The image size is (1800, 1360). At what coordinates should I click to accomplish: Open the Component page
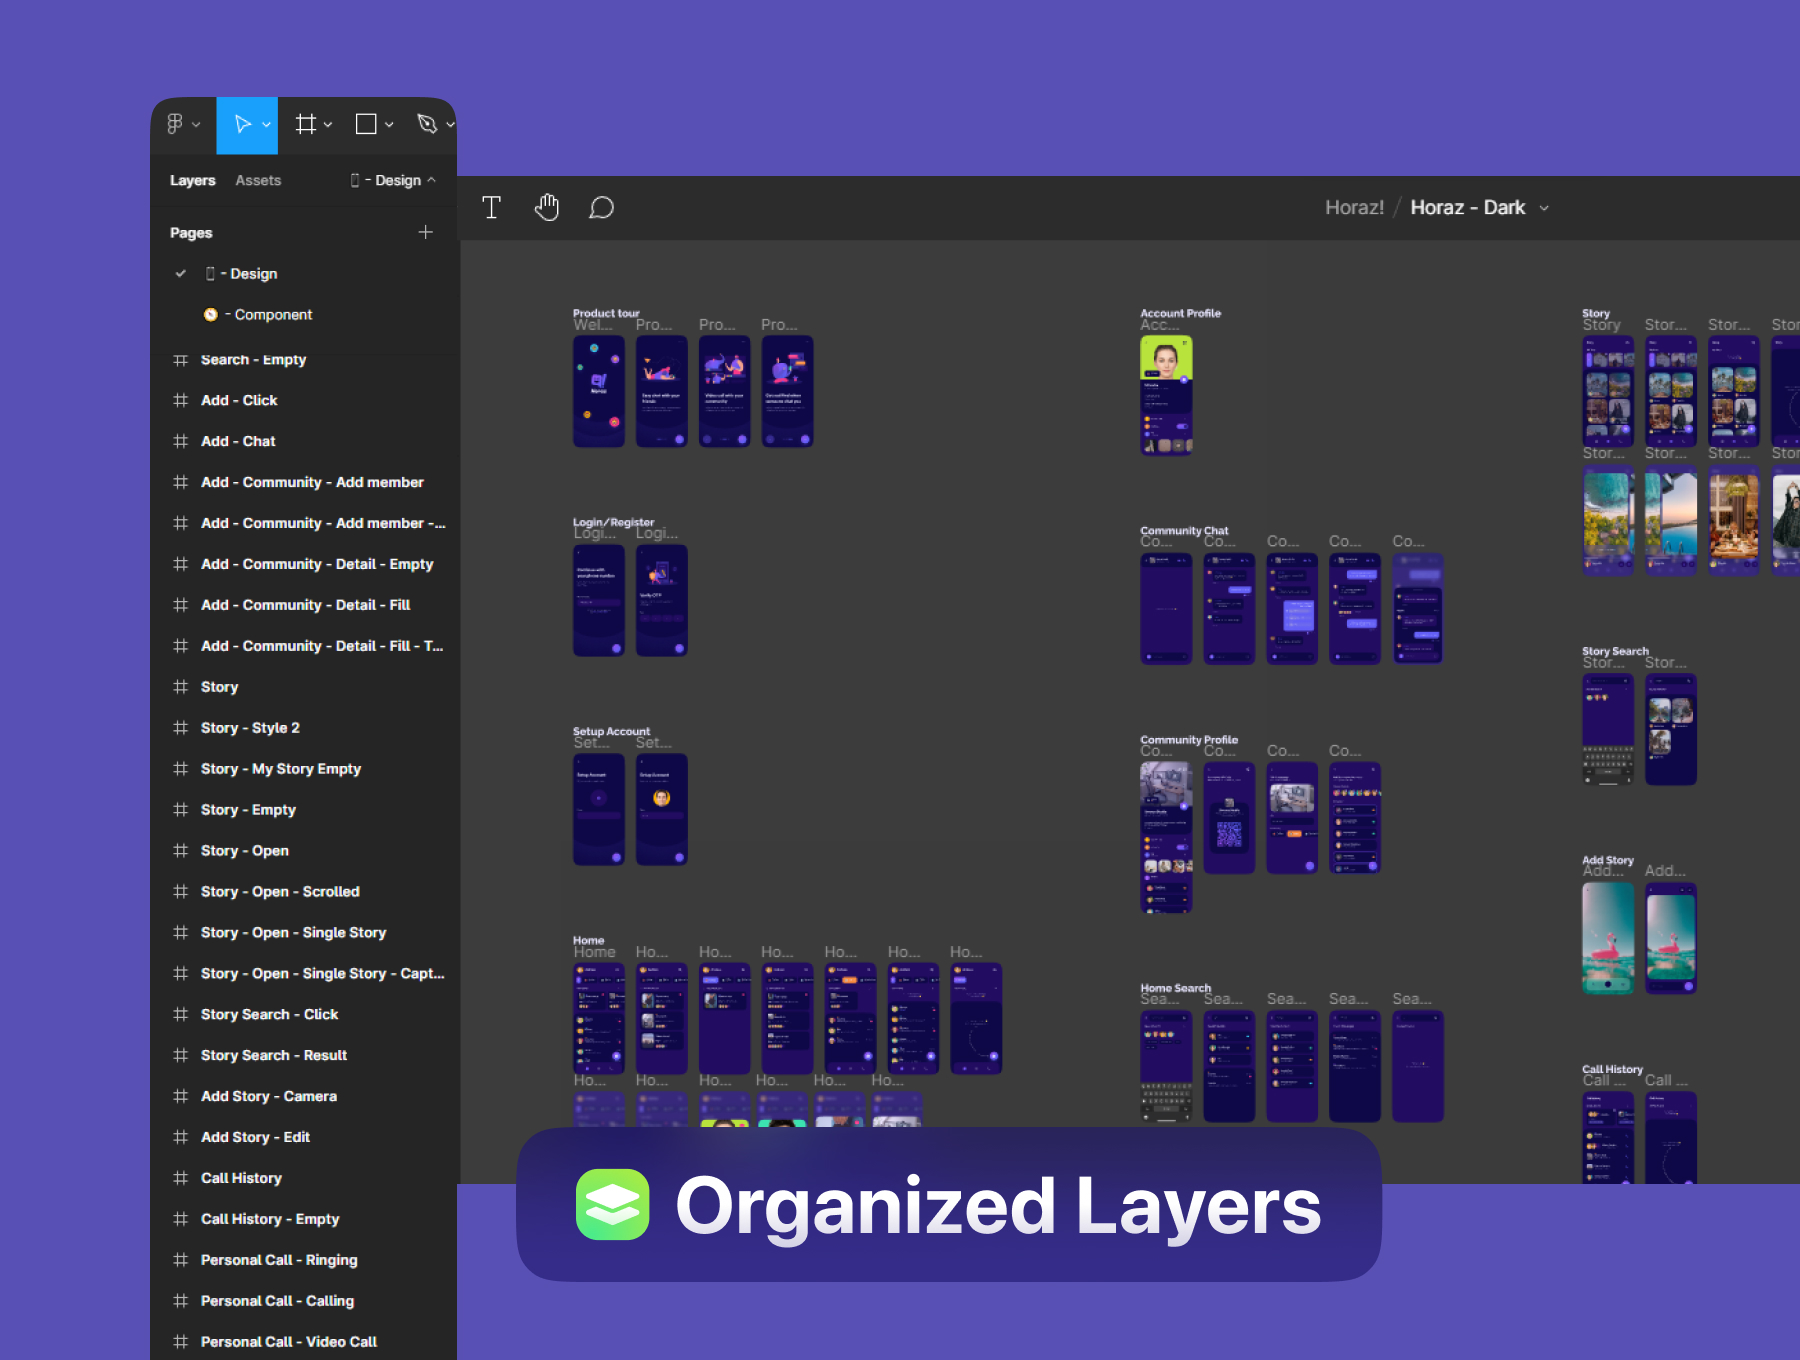coord(272,315)
